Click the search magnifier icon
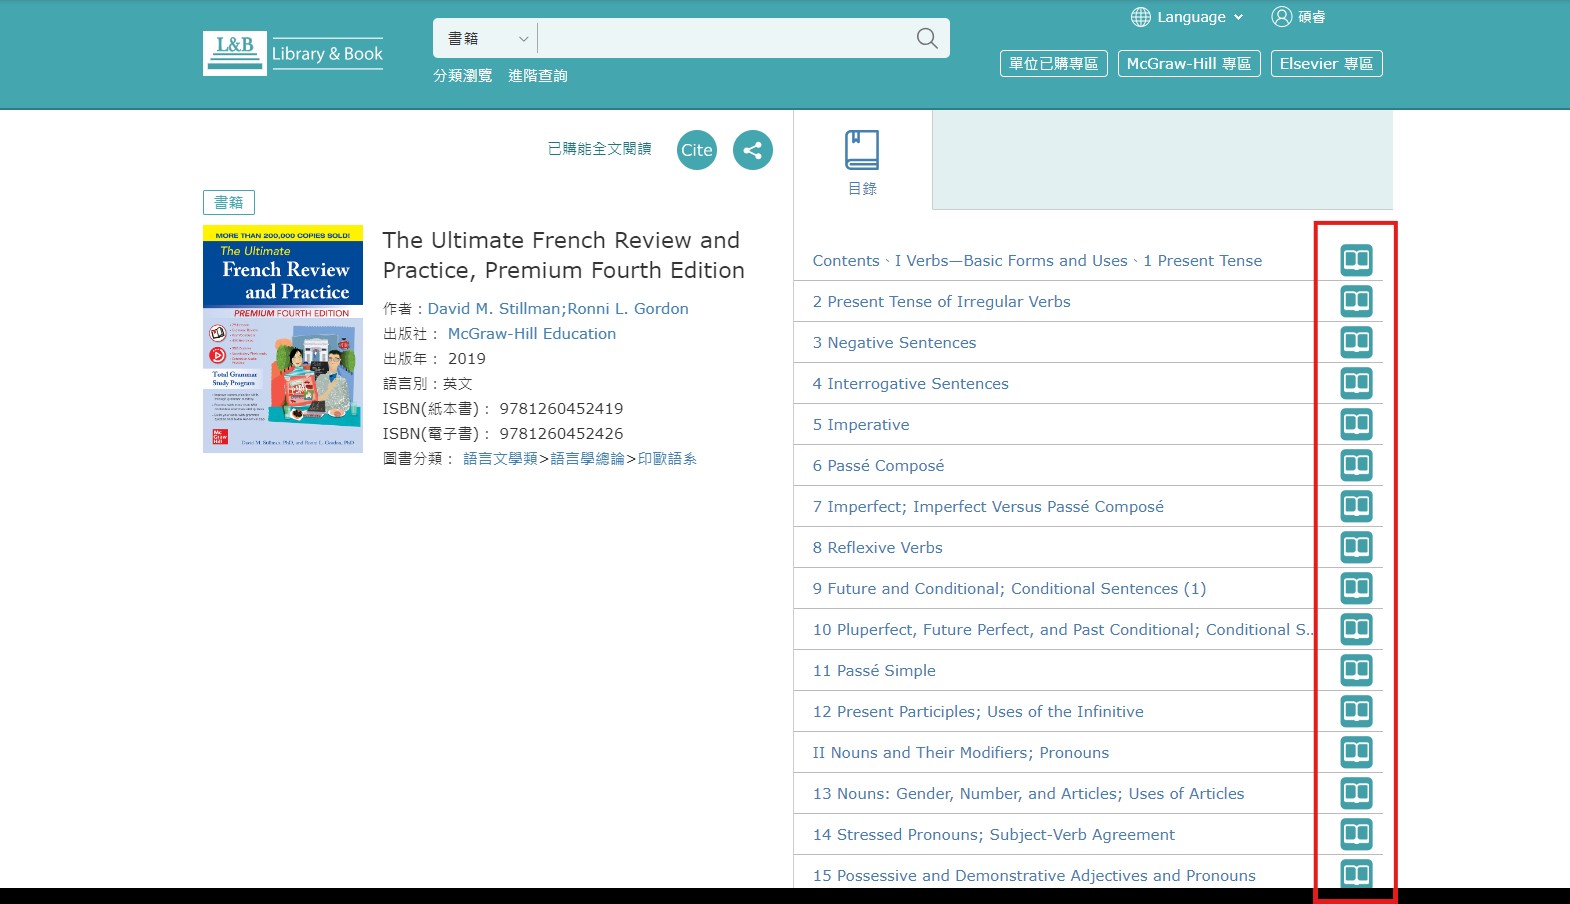Image resolution: width=1570 pixels, height=904 pixels. (x=926, y=38)
